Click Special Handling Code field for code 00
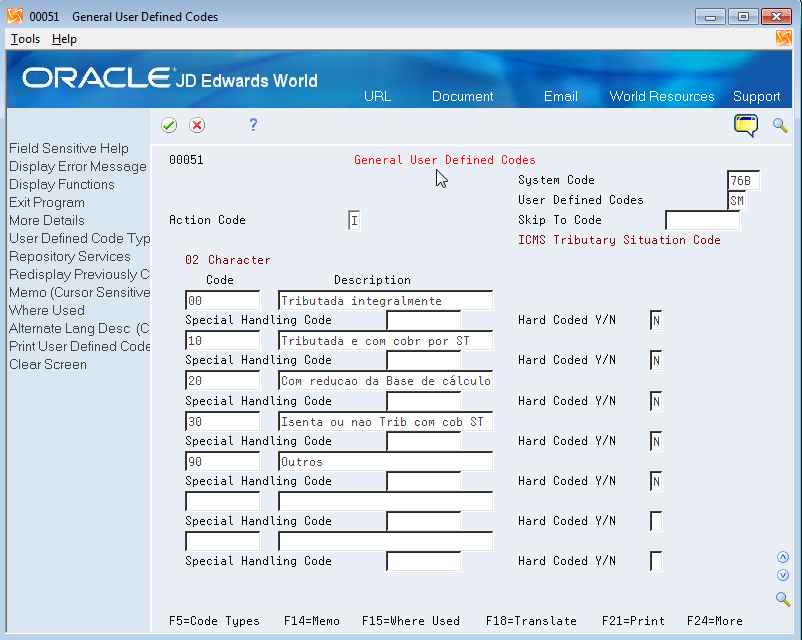Image resolution: width=802 pixels, height=640 pixels. [424, 321]
